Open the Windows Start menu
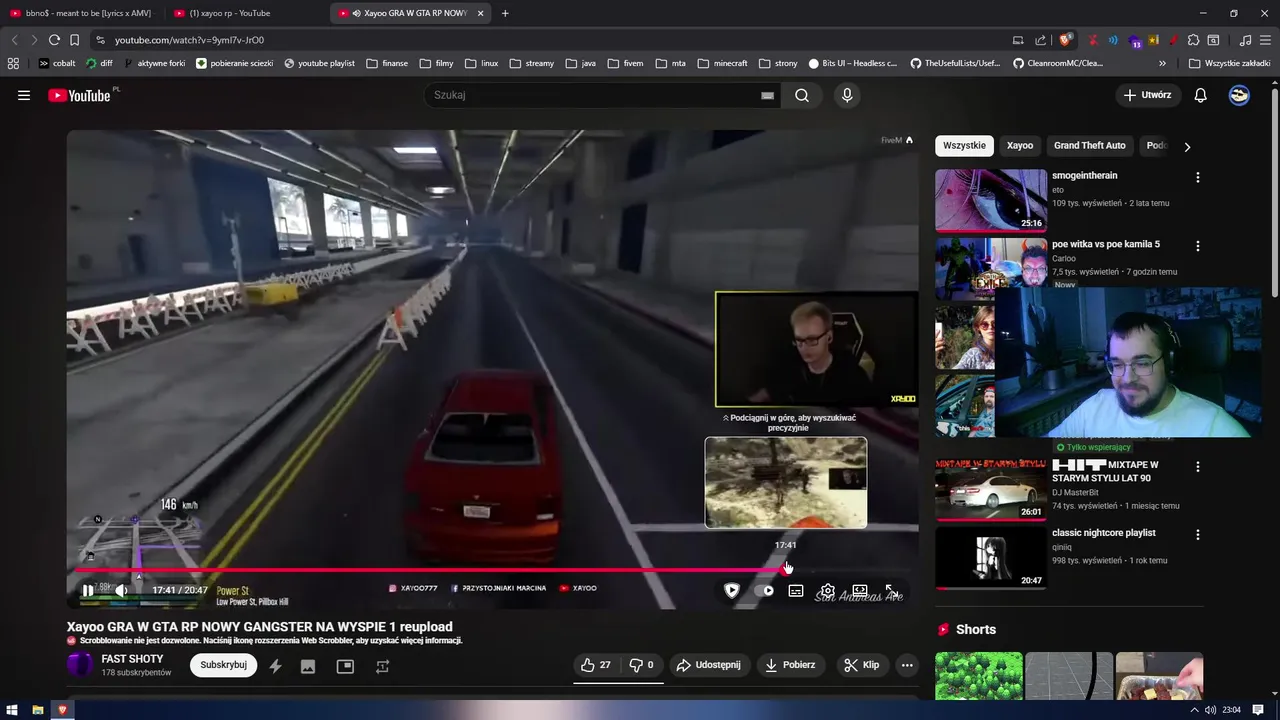Image resolution: width=1280 pixels, height=720 pixels. [x=13, y=710]
